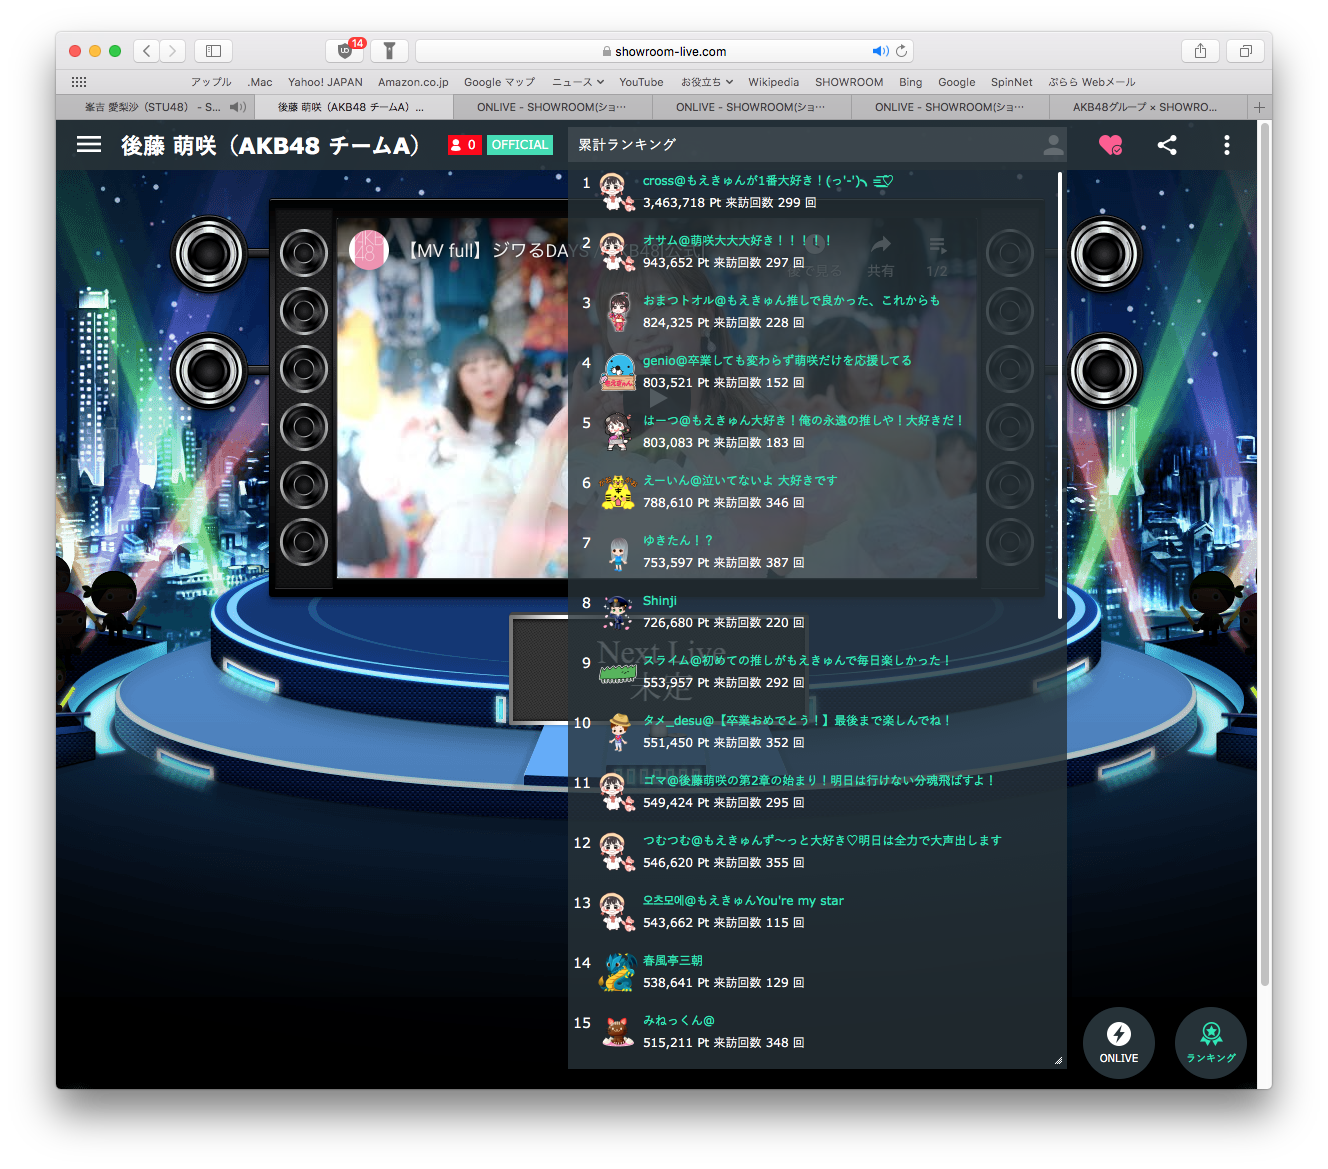Add a new tab with plus button
Viewport: 1328px width, 1169px height.
point(1260,107)
